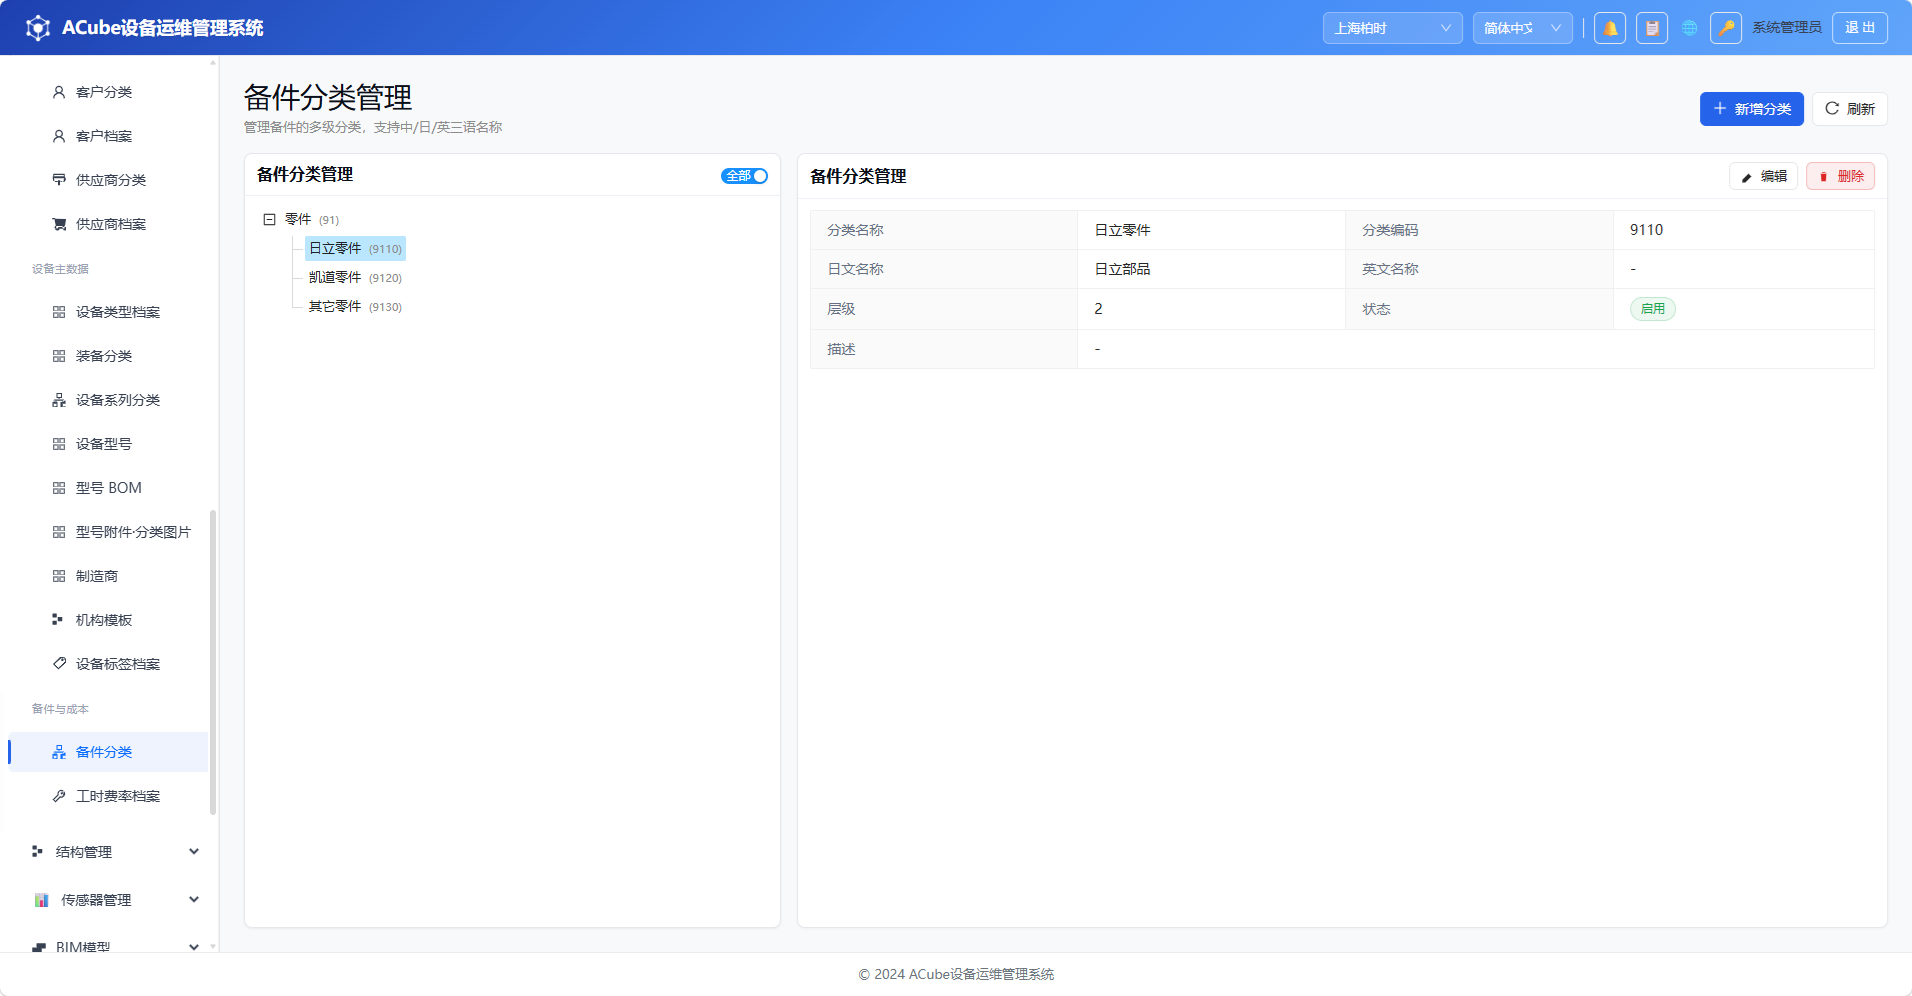Select 凯道零件 (9120) in the tree
Viewport: 1912px width, 996px height.
click(x=355, y=277)
